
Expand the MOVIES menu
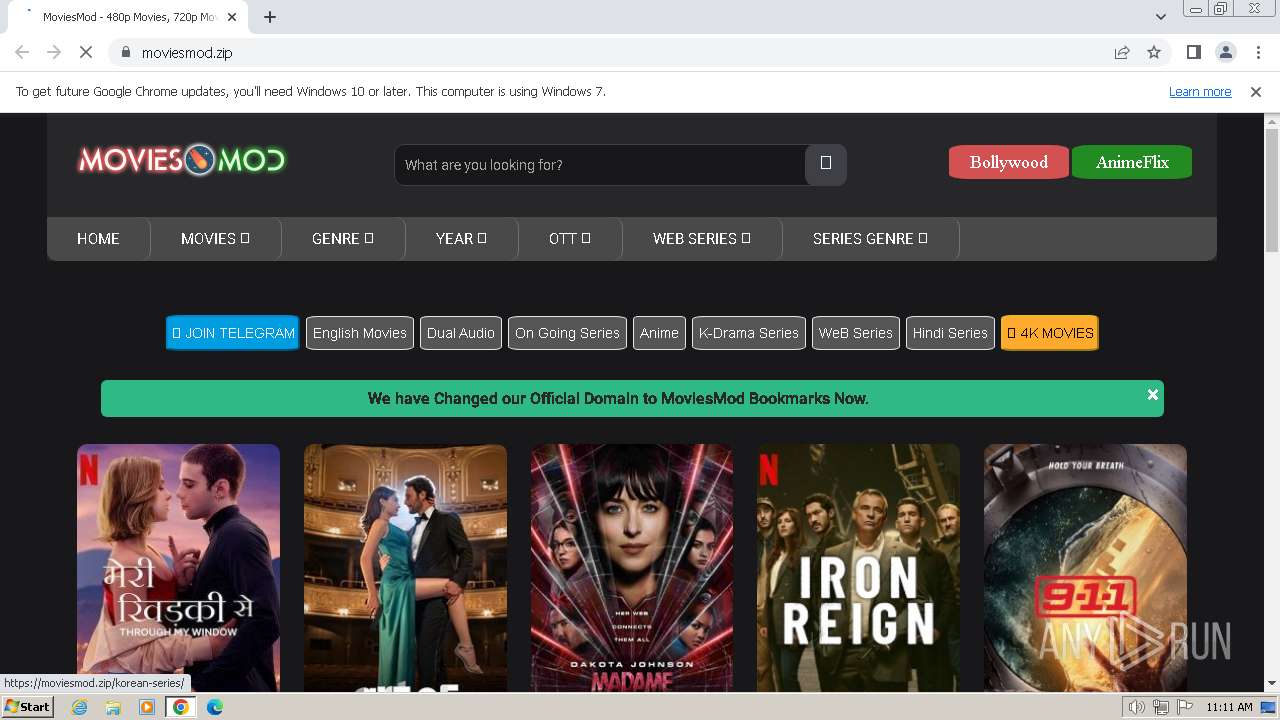click(215, 238)
